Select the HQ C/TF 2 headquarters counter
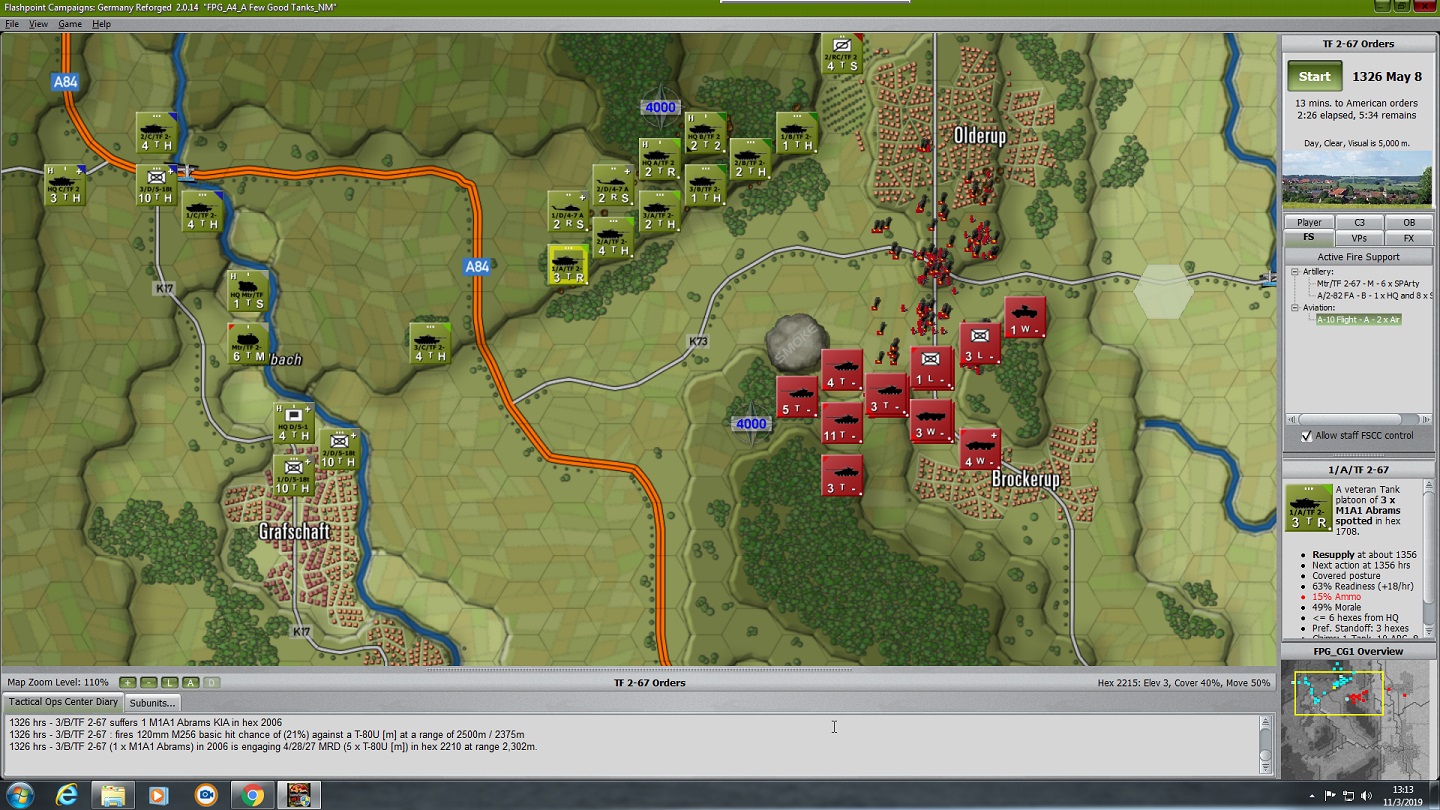The width and height of the screenshot is (1440, 810). pyautogui.click(x=65, y=185)
